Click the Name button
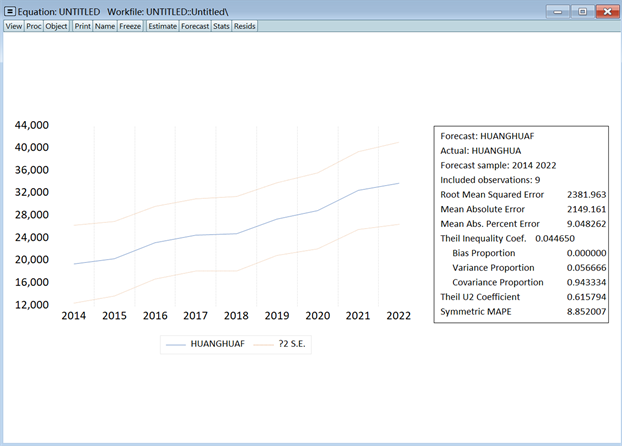 [x=105, y=26]
